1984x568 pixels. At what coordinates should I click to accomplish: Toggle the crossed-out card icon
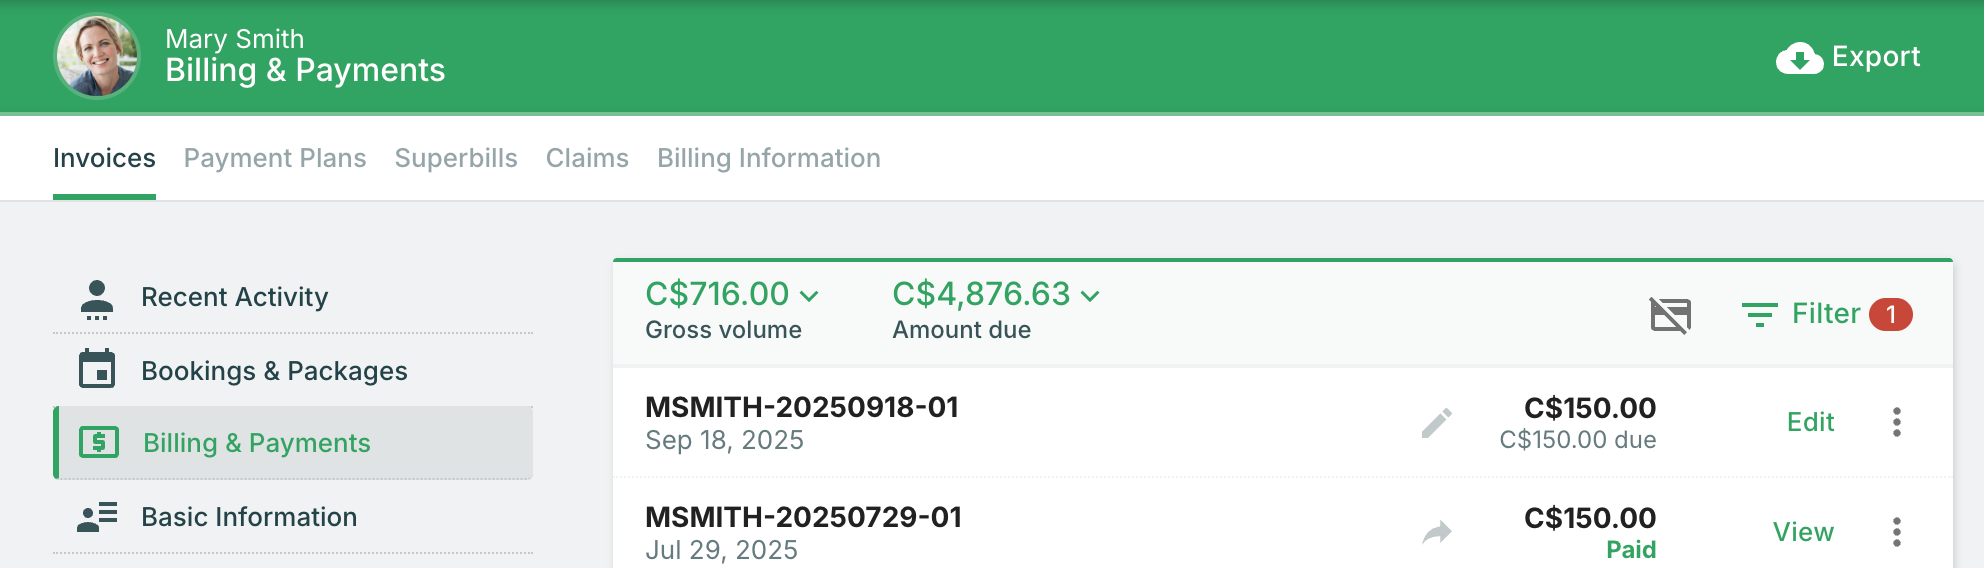point(1670,315)
